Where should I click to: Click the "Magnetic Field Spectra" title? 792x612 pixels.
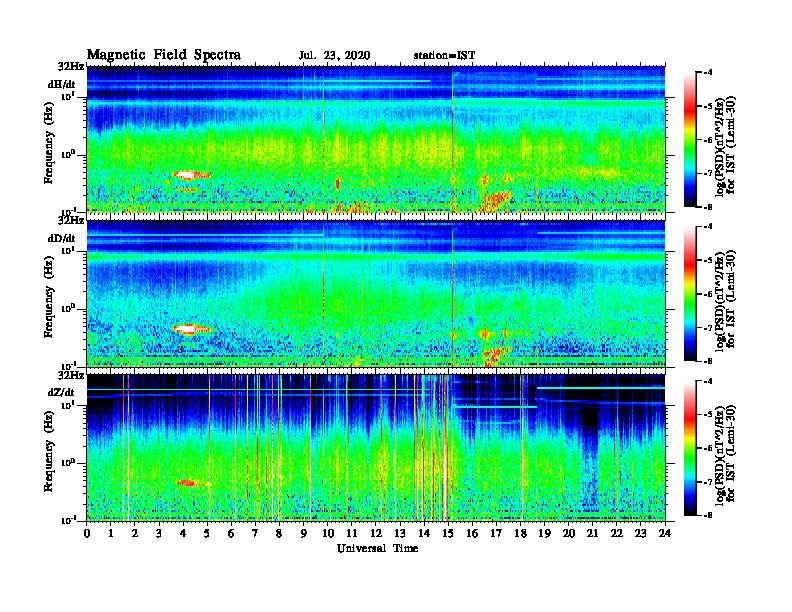[x=164, y=55]
